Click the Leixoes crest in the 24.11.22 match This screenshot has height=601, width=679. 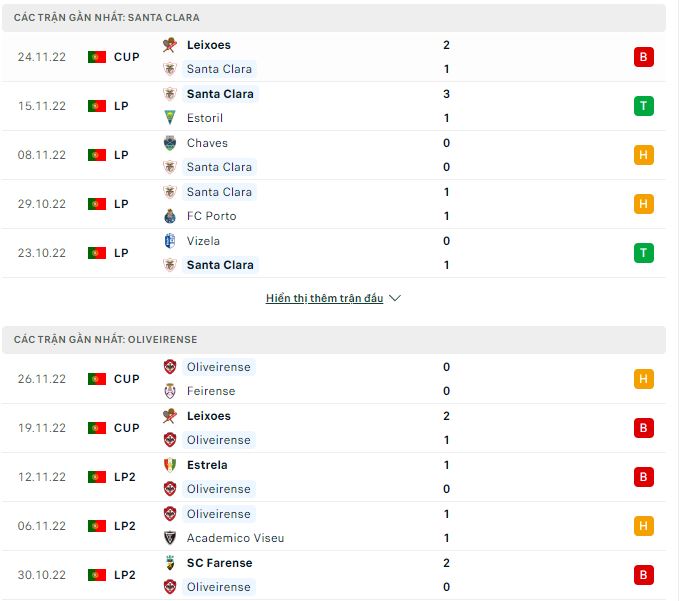(170, 45)
